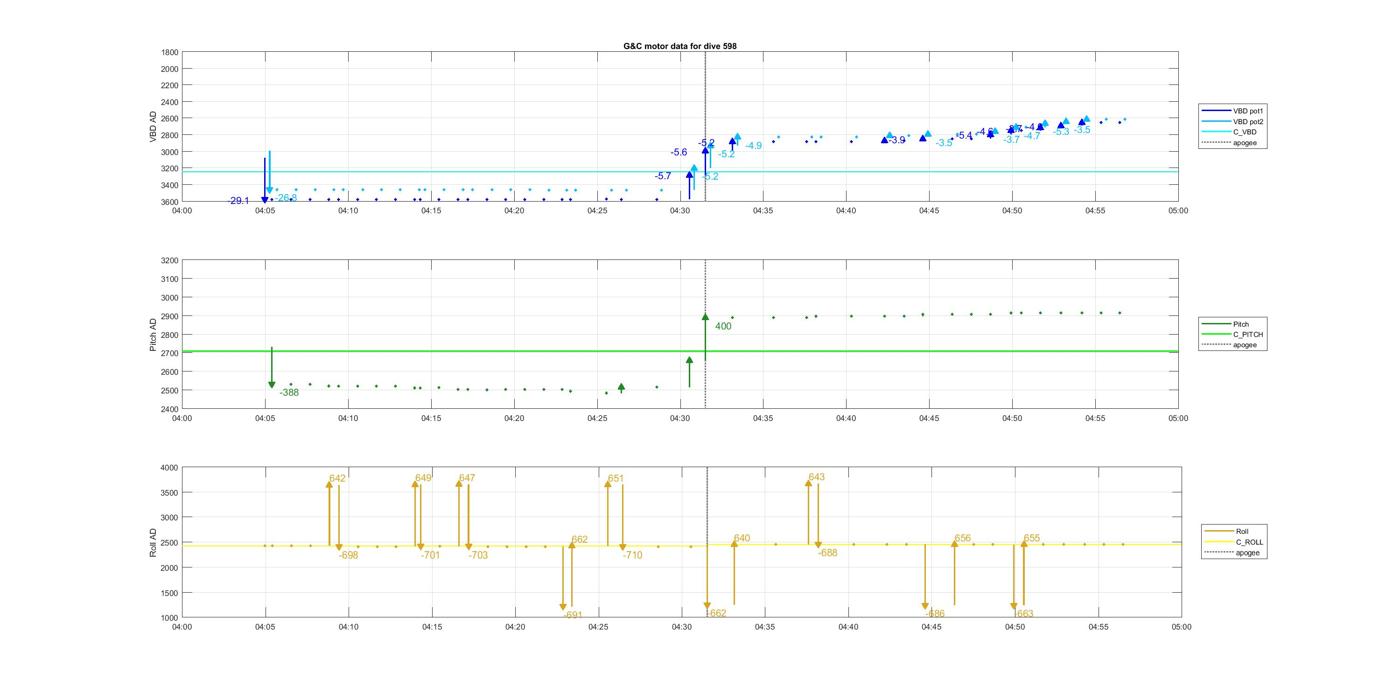The height and width of the screenshot is (693, 1400).
Task: Click the '643' roll annotation
Action: coord(816,477)
